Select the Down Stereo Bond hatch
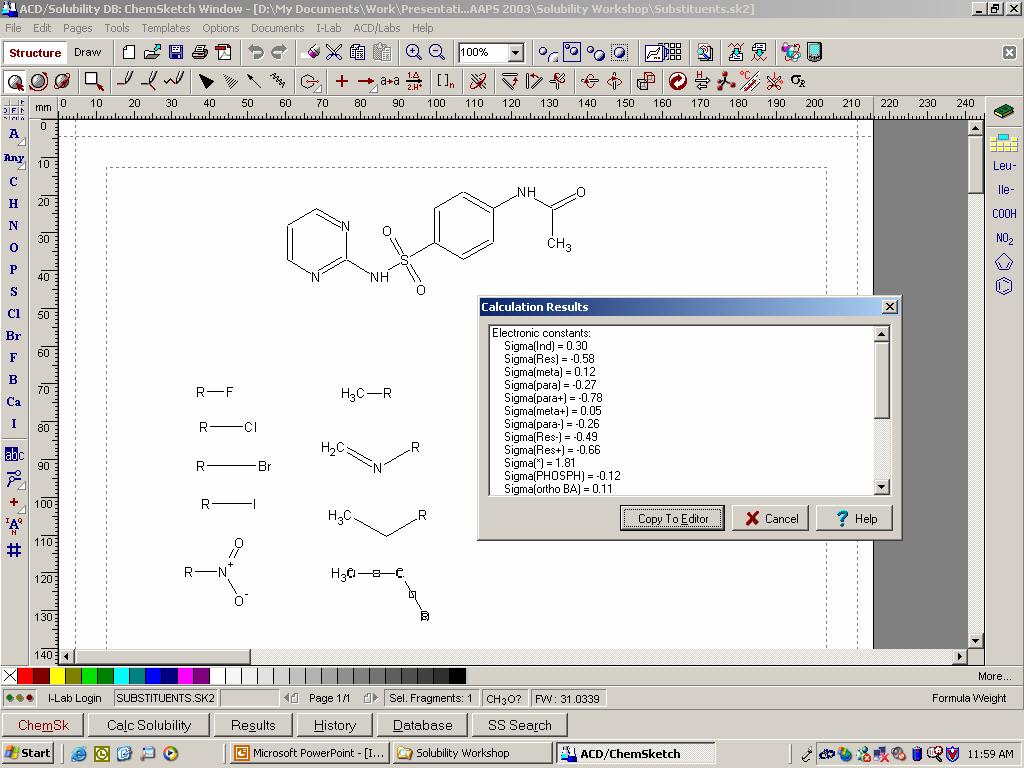 231,81
